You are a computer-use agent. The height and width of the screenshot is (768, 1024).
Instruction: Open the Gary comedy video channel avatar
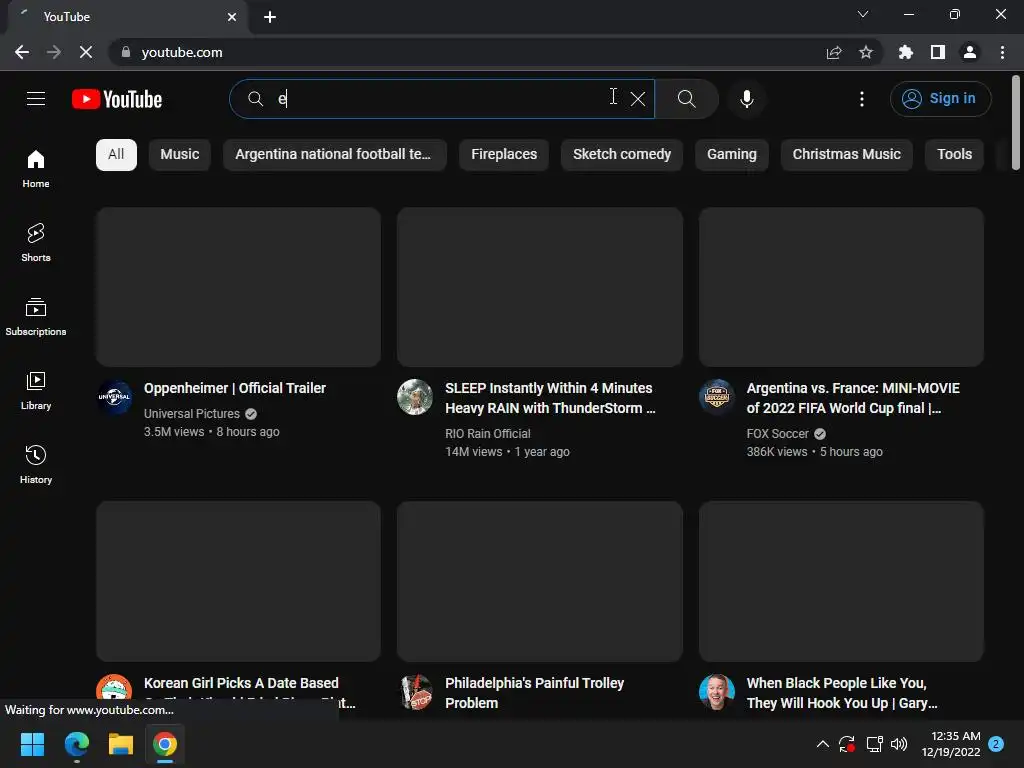click(716, 692)
